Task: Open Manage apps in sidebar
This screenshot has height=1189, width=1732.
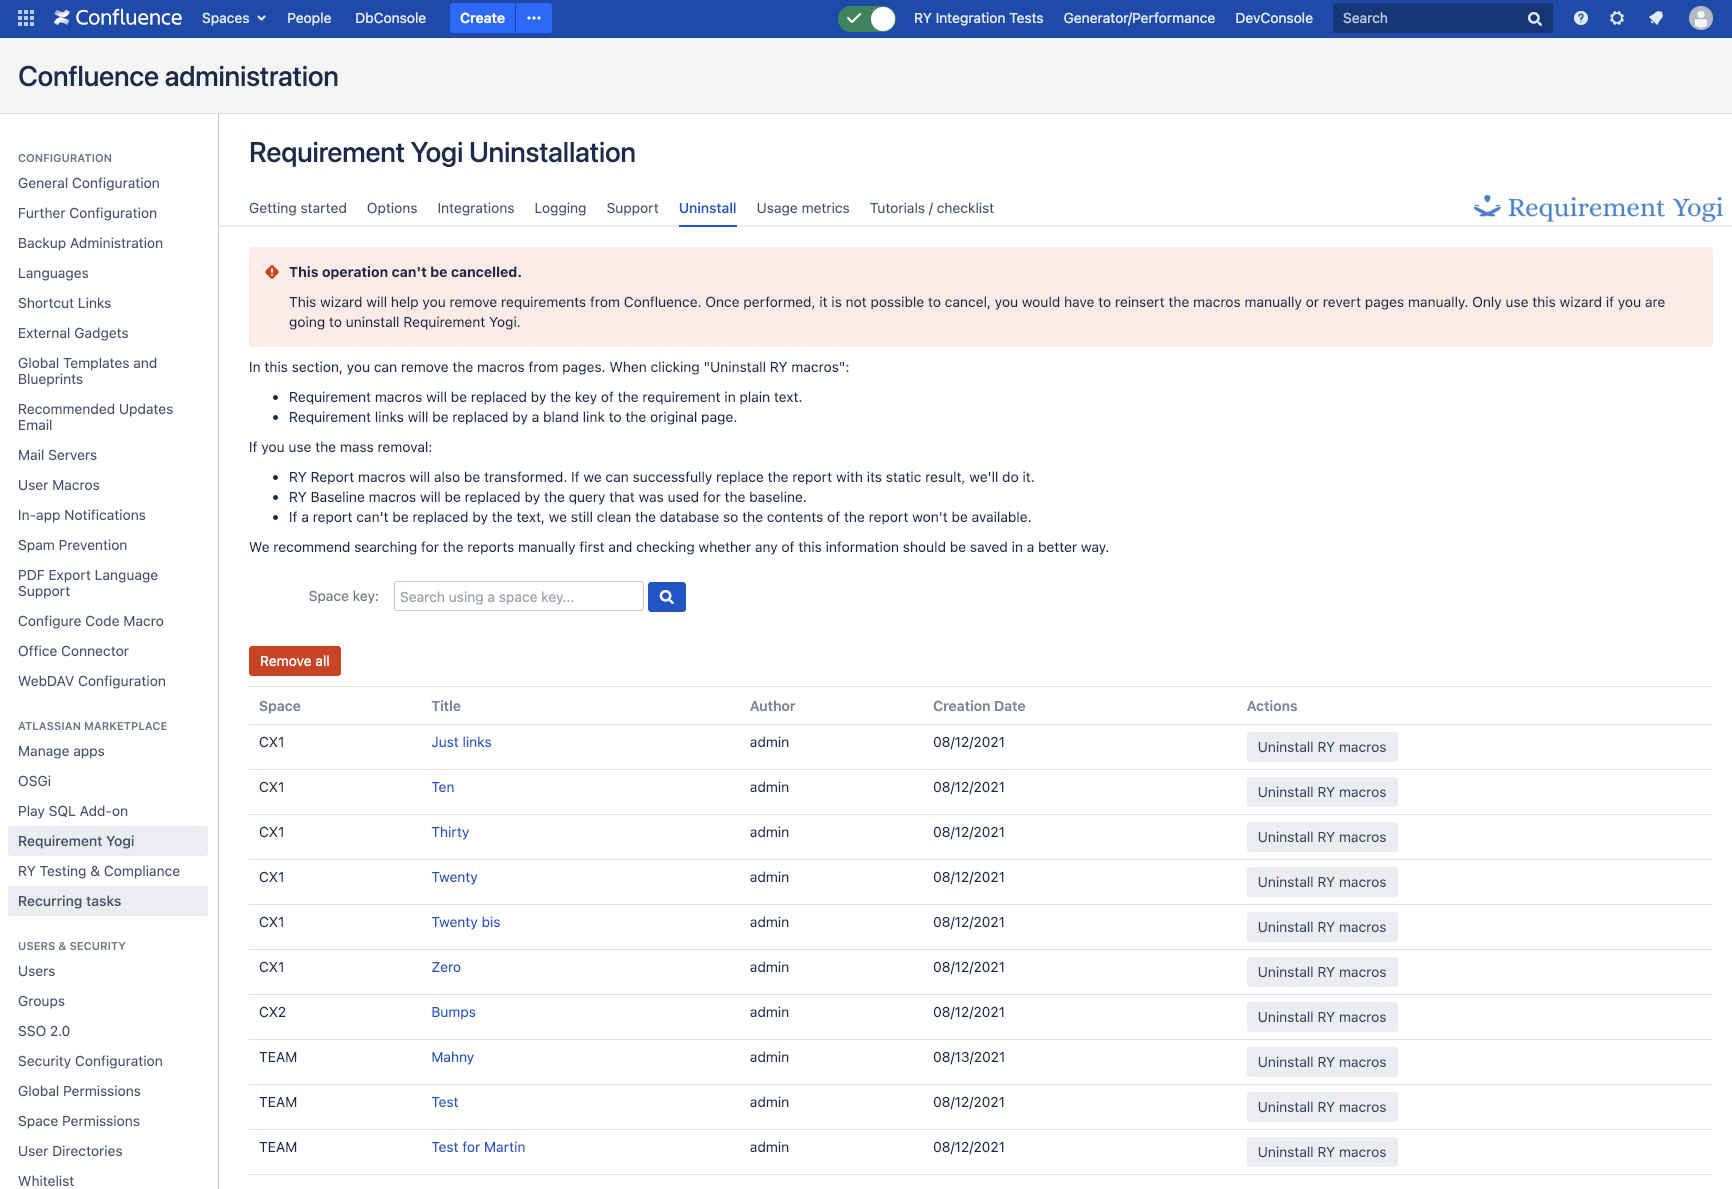Action: (x=61, y=751)
